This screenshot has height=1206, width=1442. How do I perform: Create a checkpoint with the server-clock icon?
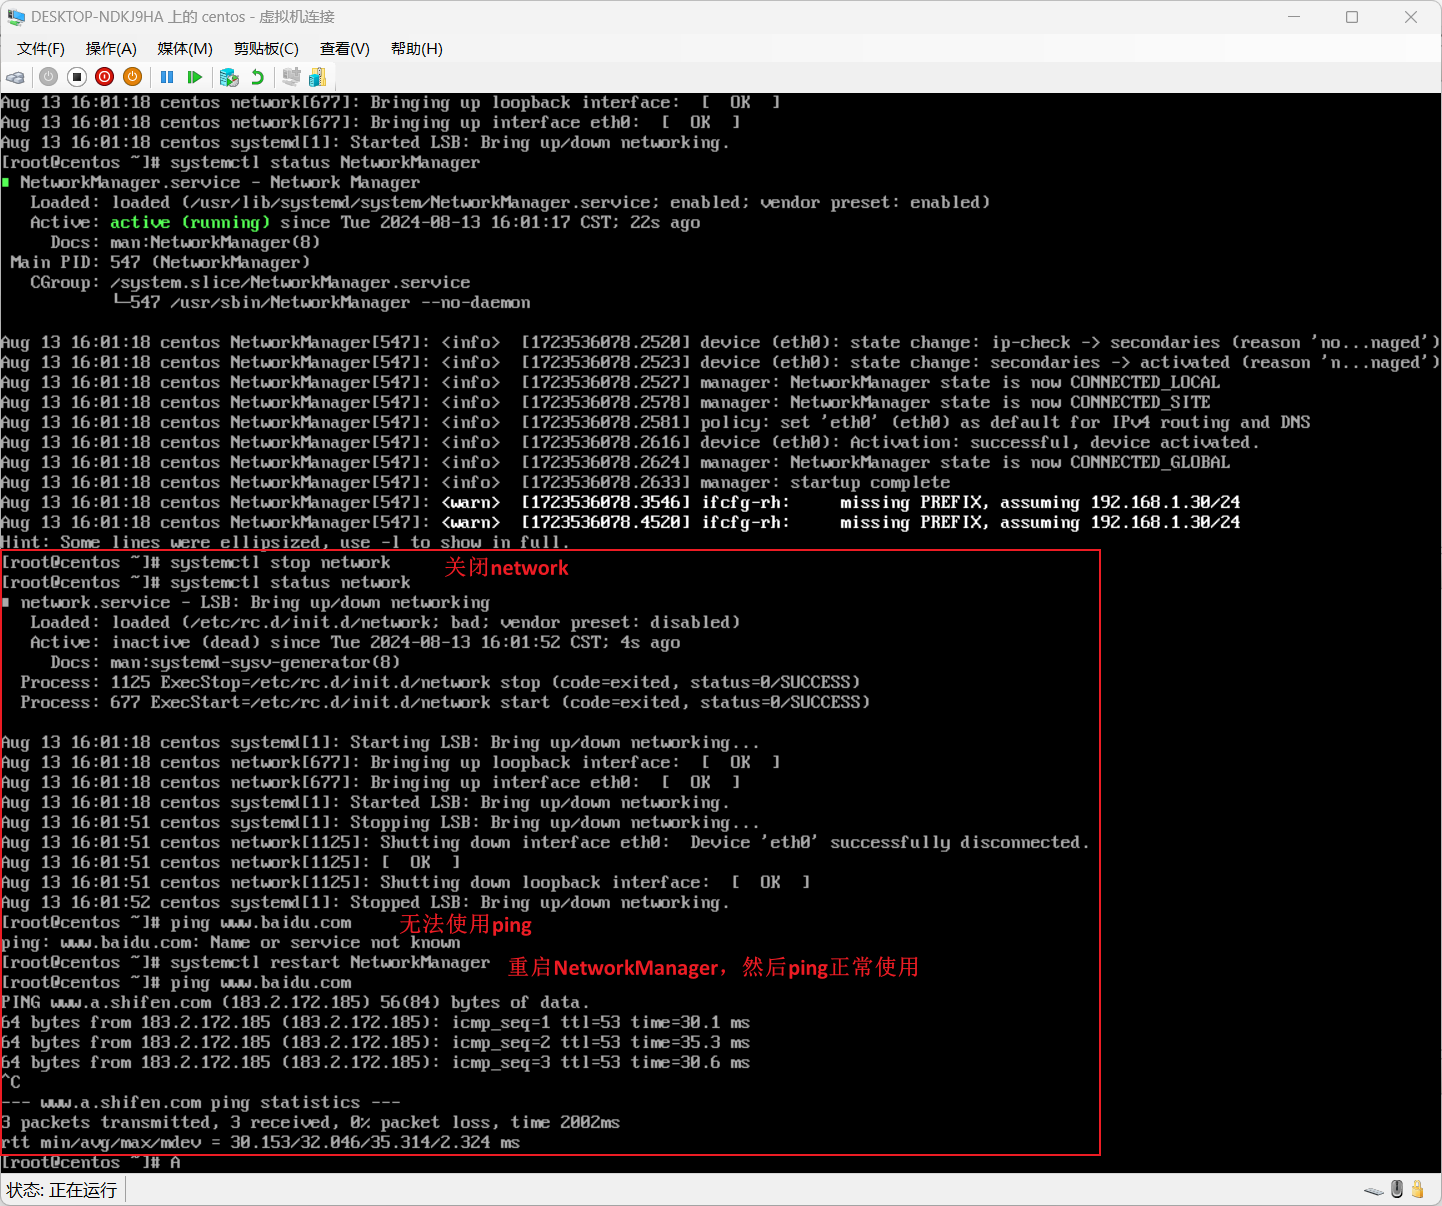(x=229, y=77)
